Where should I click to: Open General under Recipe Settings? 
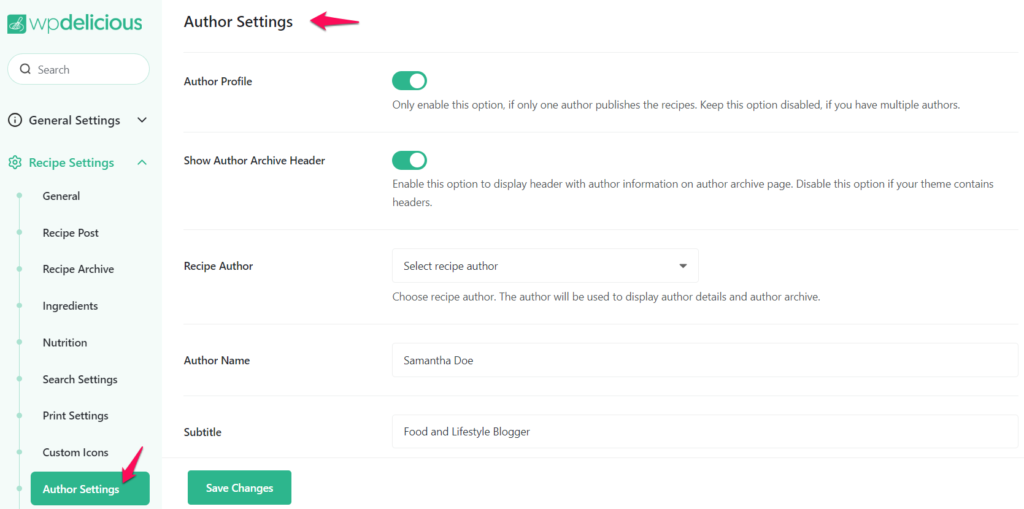61,196
